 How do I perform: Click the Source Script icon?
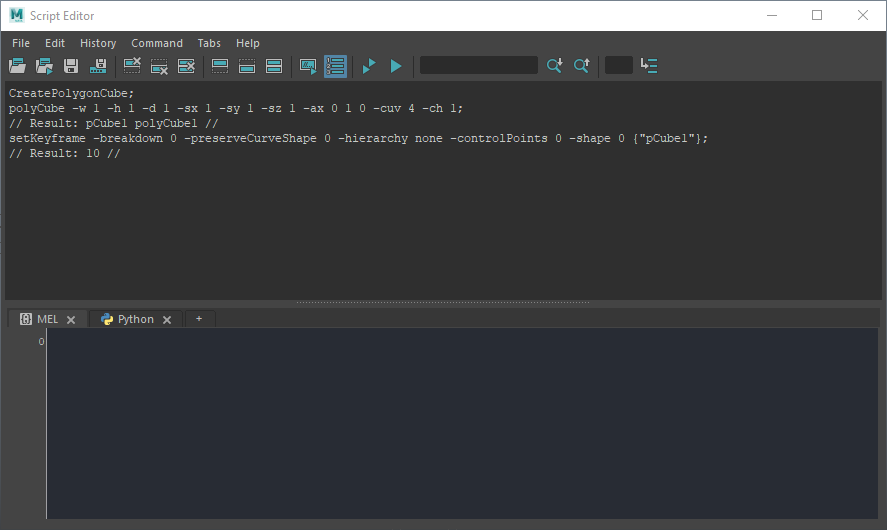[44, 66]
